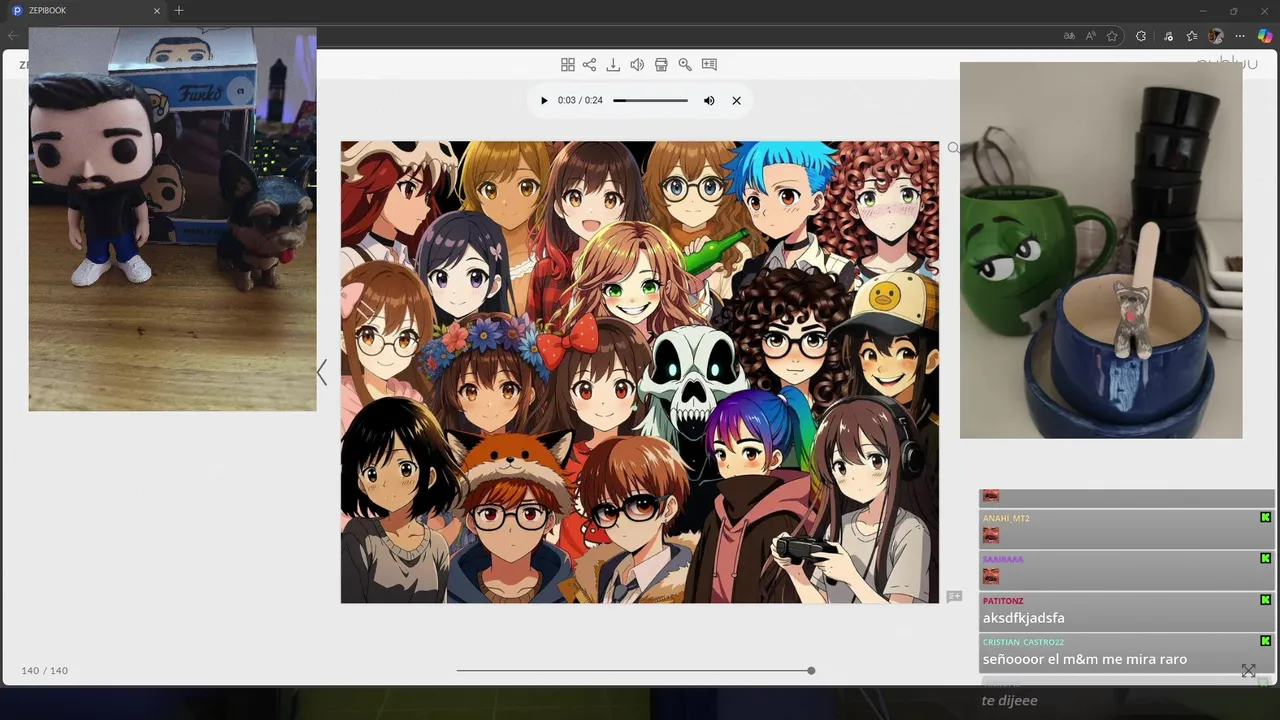Enter fullscreen with the expand arrows icon

(1248, 671)
